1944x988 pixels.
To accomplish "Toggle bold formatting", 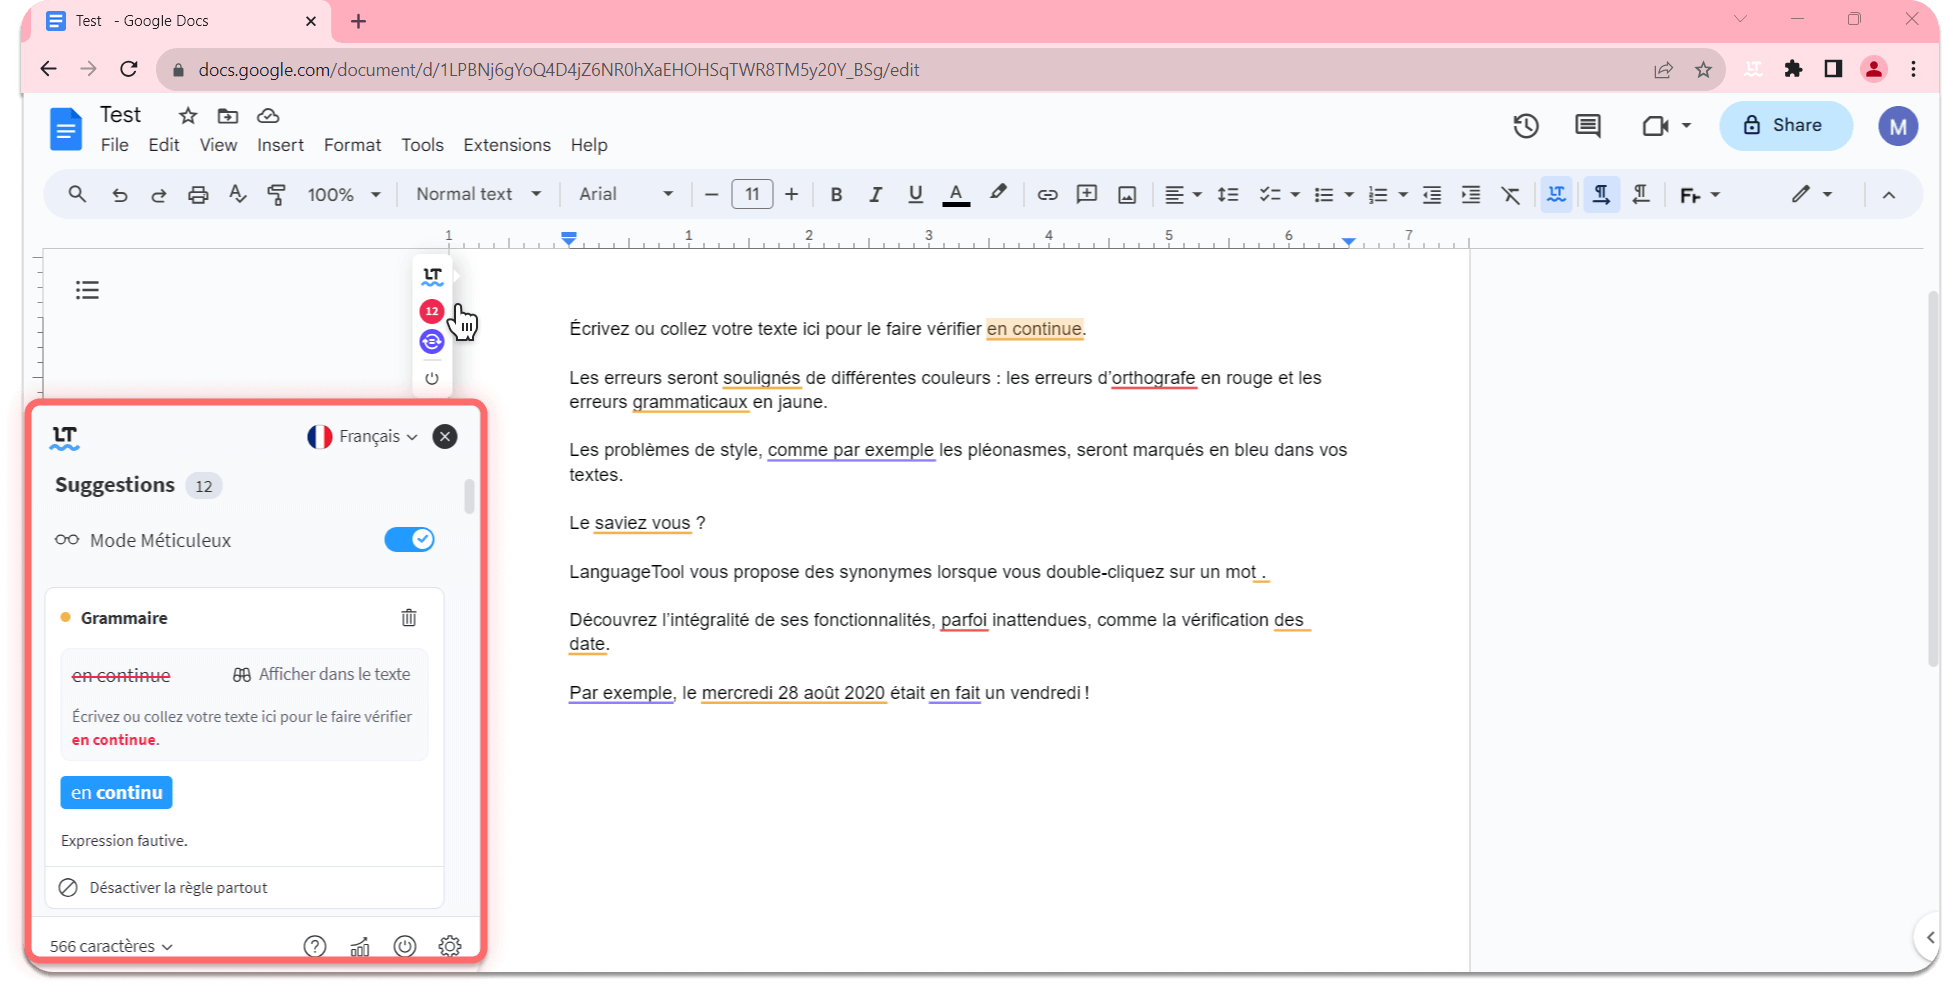I will 836,195.
